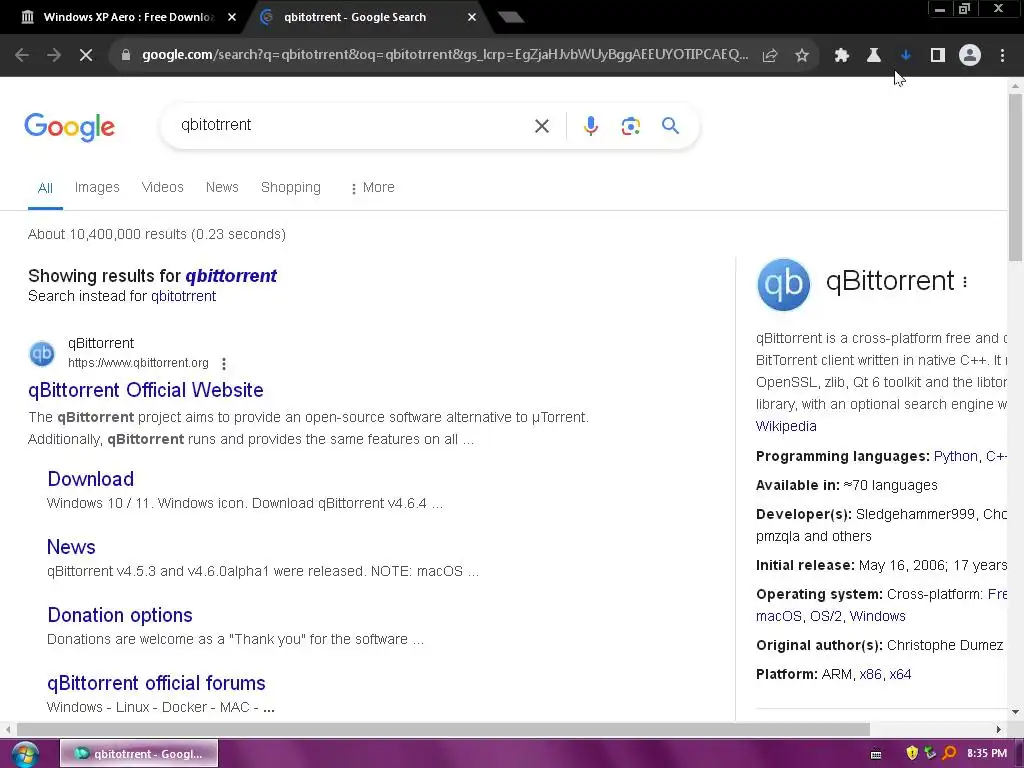1024x768 pixels.
Task: Click the Windows operating system link
Action: (x=878, y=616)
